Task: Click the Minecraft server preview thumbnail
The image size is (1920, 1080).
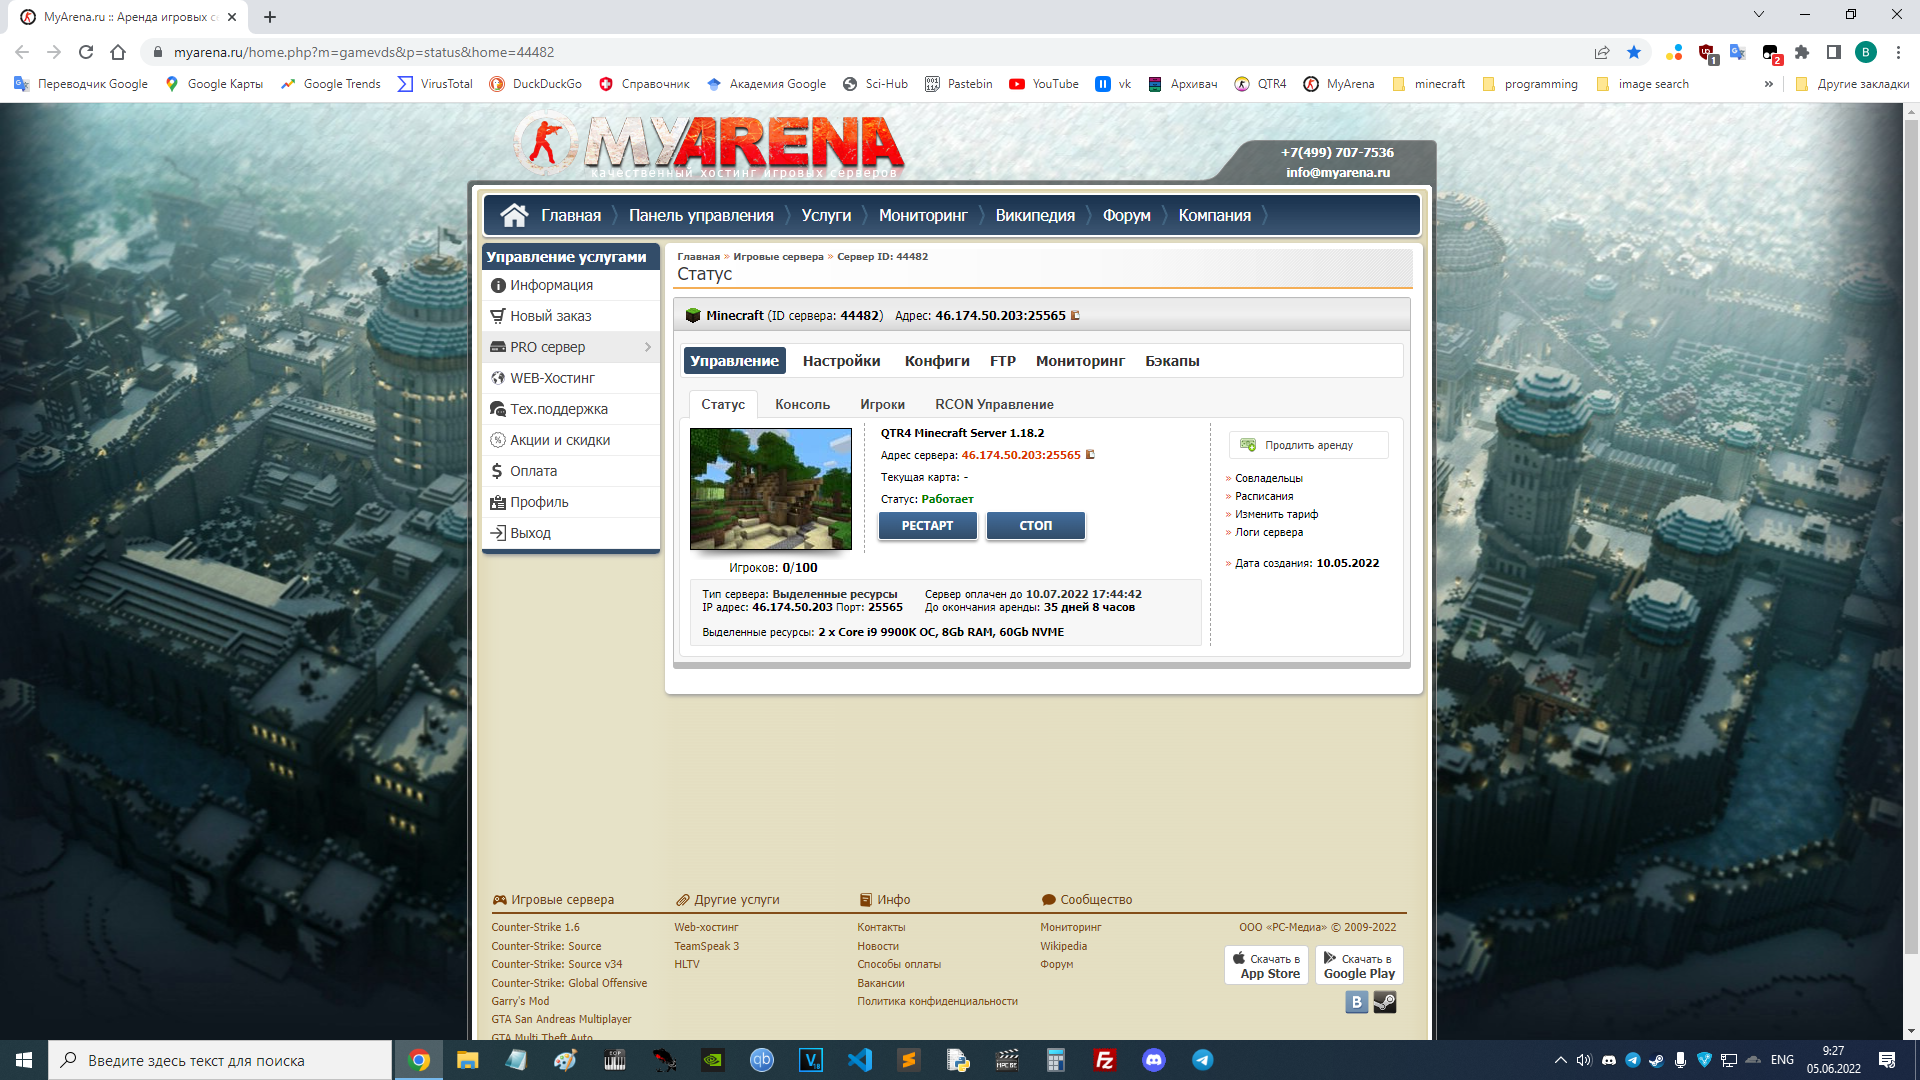Action: [770, 489]
